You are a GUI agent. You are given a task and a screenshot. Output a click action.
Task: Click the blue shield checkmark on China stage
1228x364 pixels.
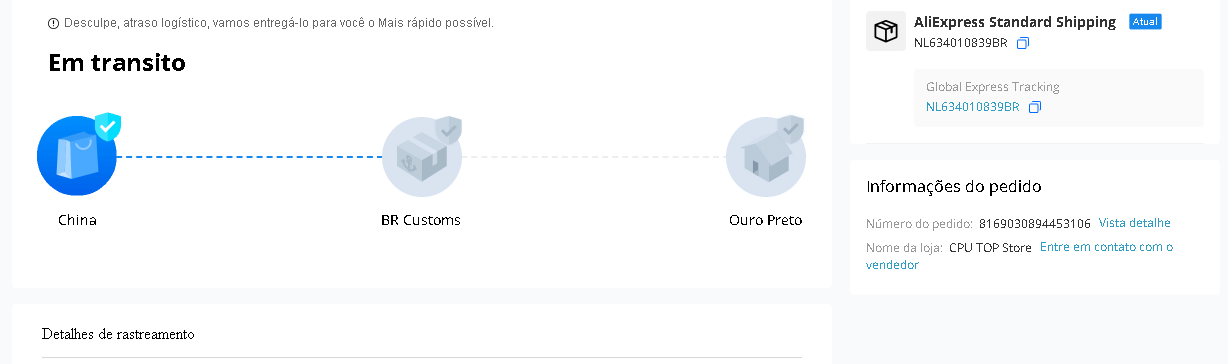(x=108, y=127)
